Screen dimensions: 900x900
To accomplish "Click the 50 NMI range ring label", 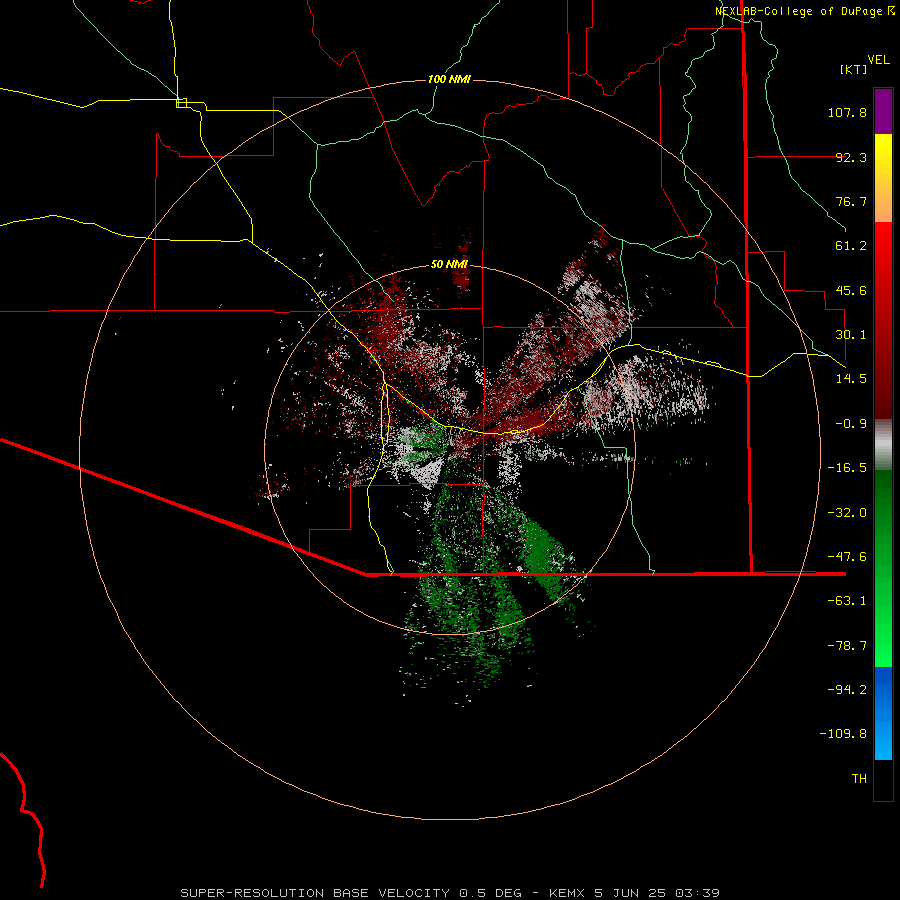I will coord(449,264).
